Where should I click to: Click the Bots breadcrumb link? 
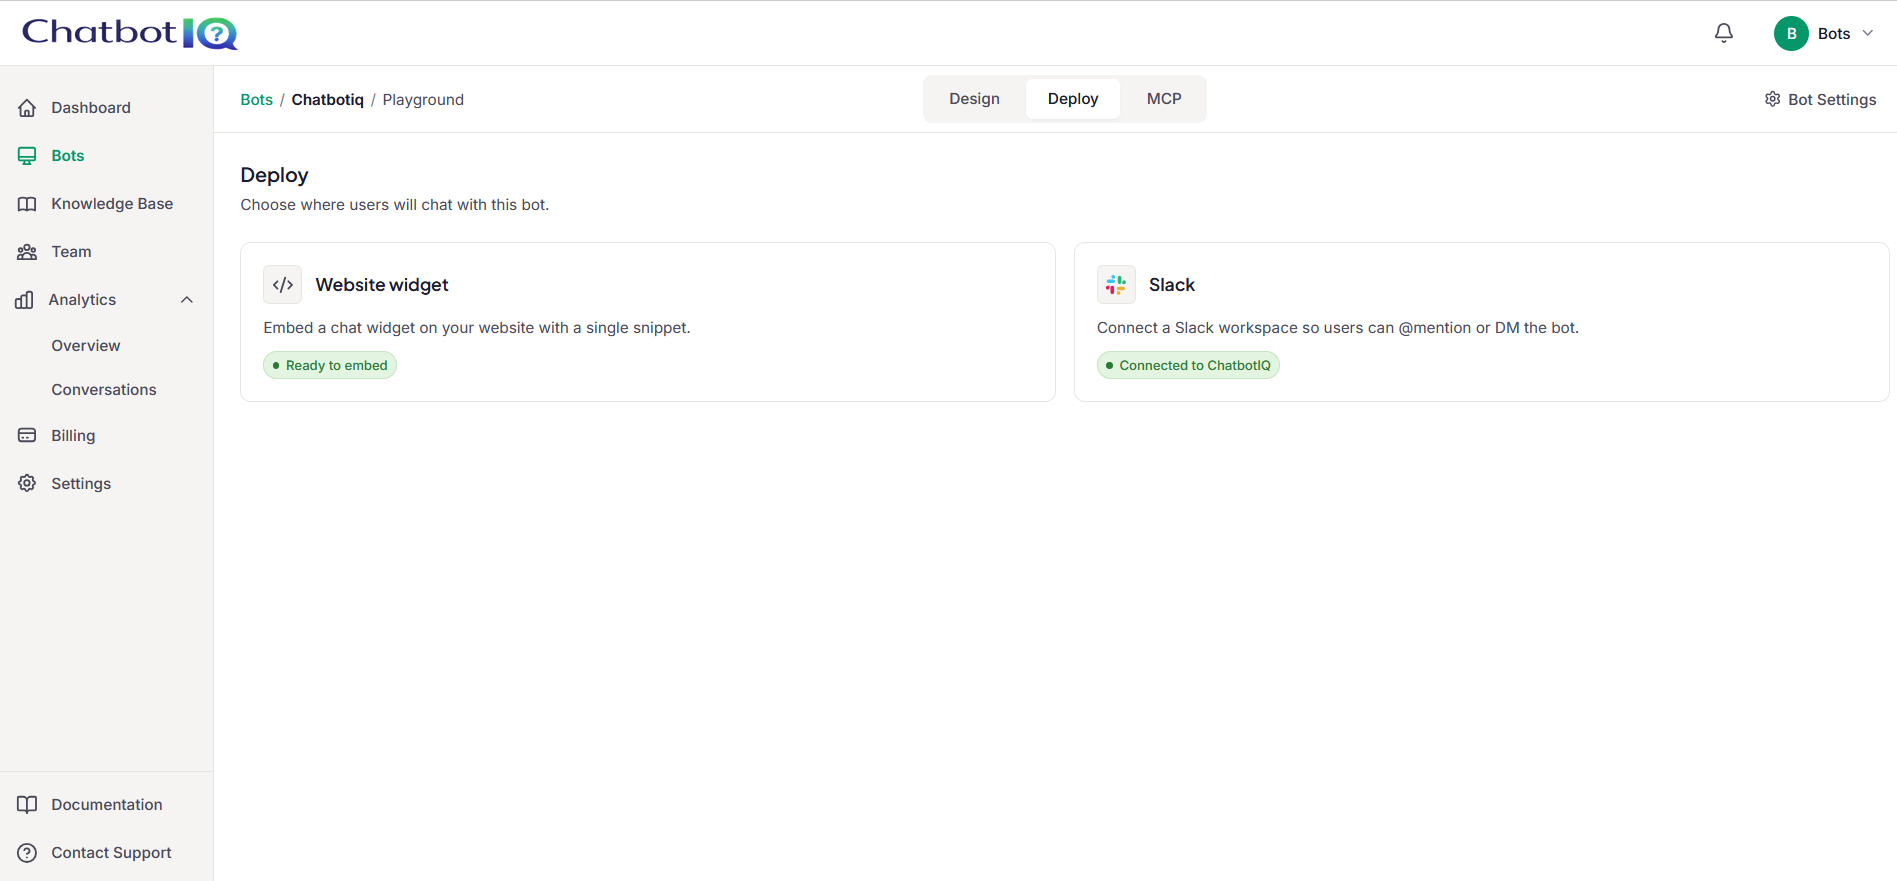256,100
